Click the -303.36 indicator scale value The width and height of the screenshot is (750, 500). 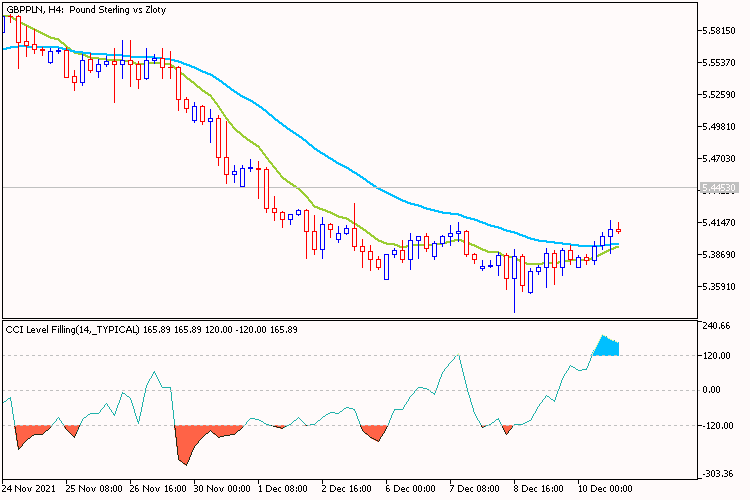pos(717,474)
